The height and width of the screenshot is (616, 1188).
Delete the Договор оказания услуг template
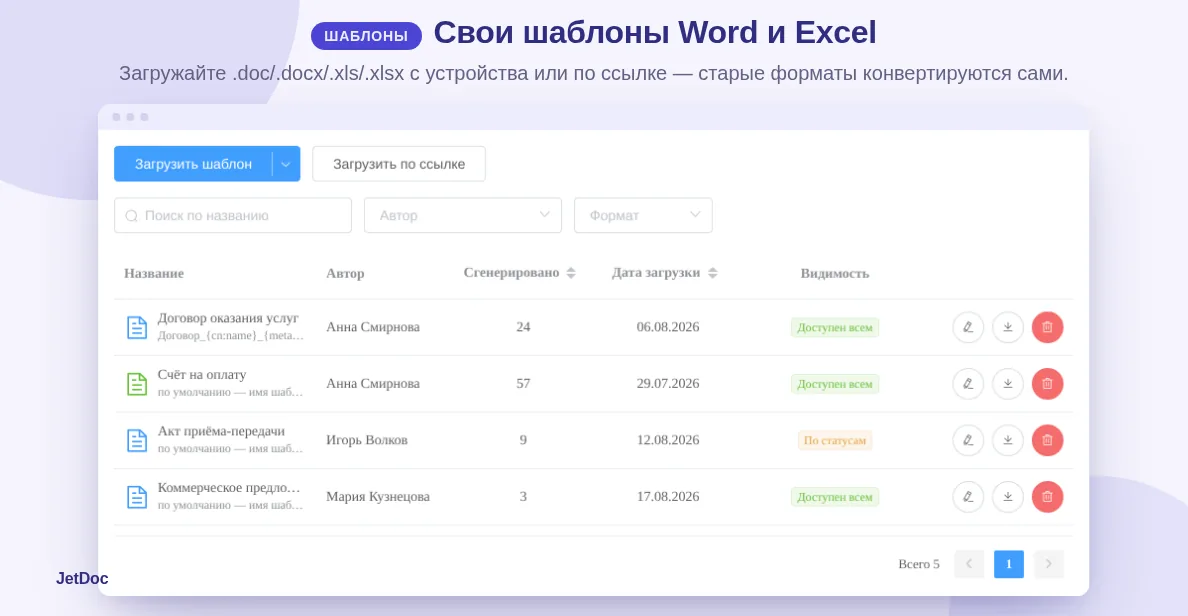tap(1047, 327)
